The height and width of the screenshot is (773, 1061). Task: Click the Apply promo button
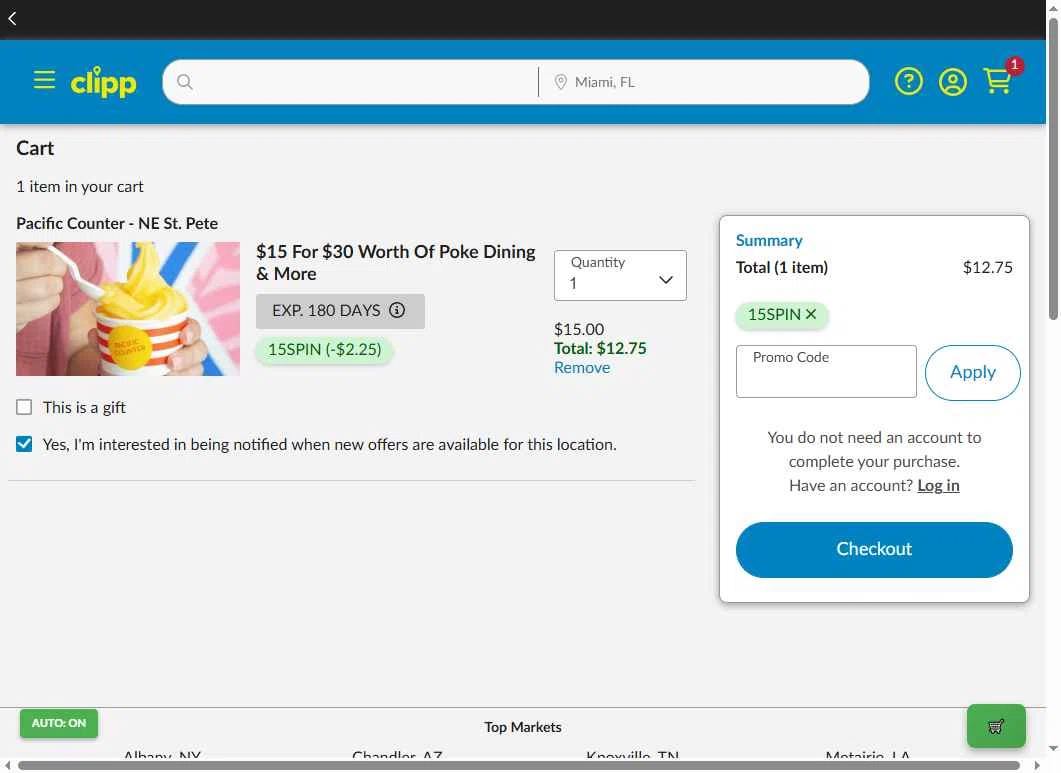(972, 372)
